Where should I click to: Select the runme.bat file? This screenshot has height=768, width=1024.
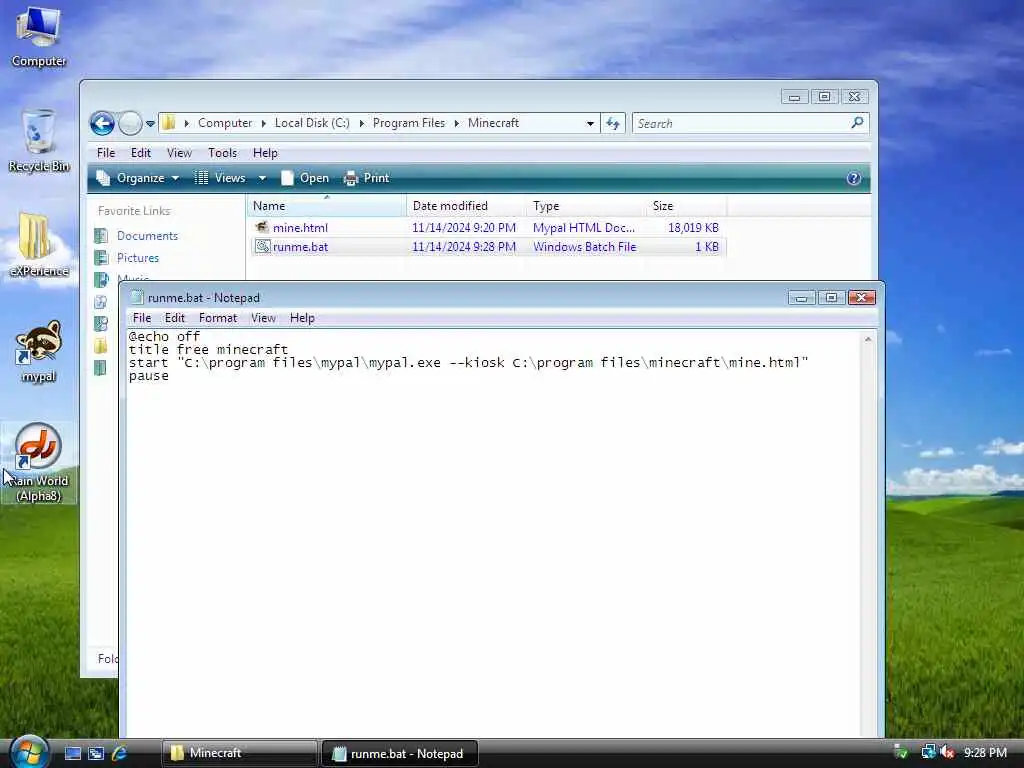click(x=487, y=247)
